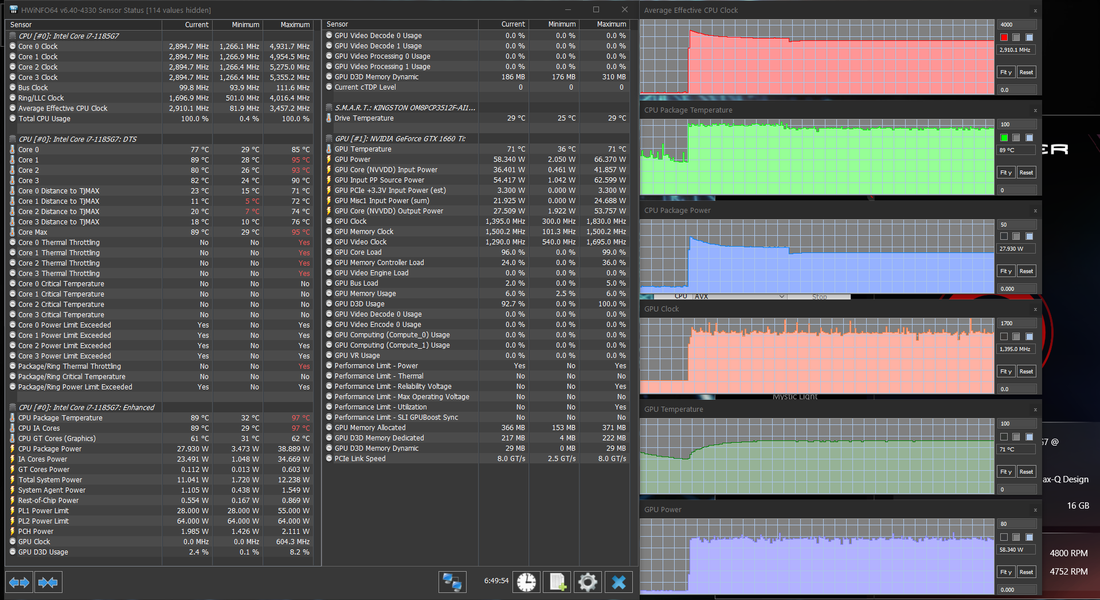1100x600 pixels.
Task: Click the thermometer icon beside CPU IA Cores
Action: coord(13,428)
